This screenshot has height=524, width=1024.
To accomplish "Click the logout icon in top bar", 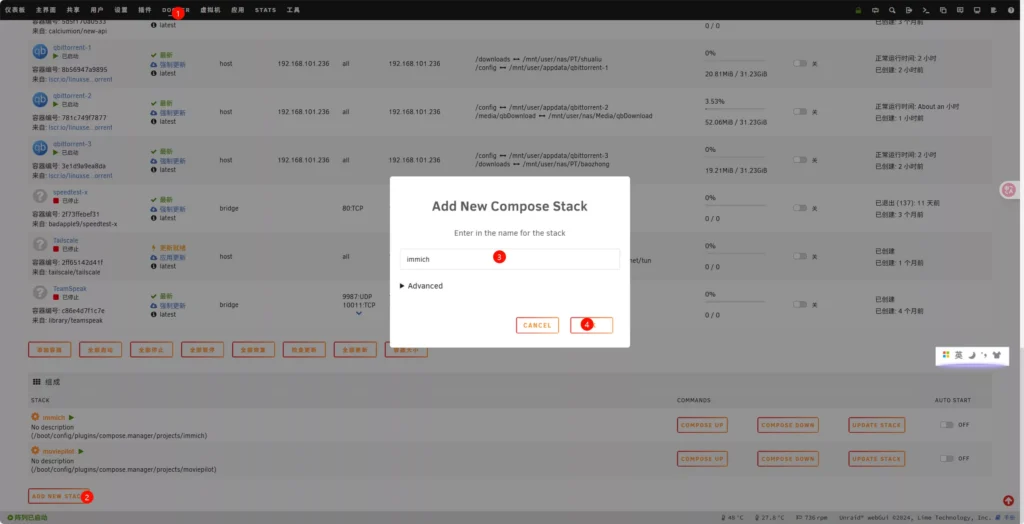I will 907,10.
